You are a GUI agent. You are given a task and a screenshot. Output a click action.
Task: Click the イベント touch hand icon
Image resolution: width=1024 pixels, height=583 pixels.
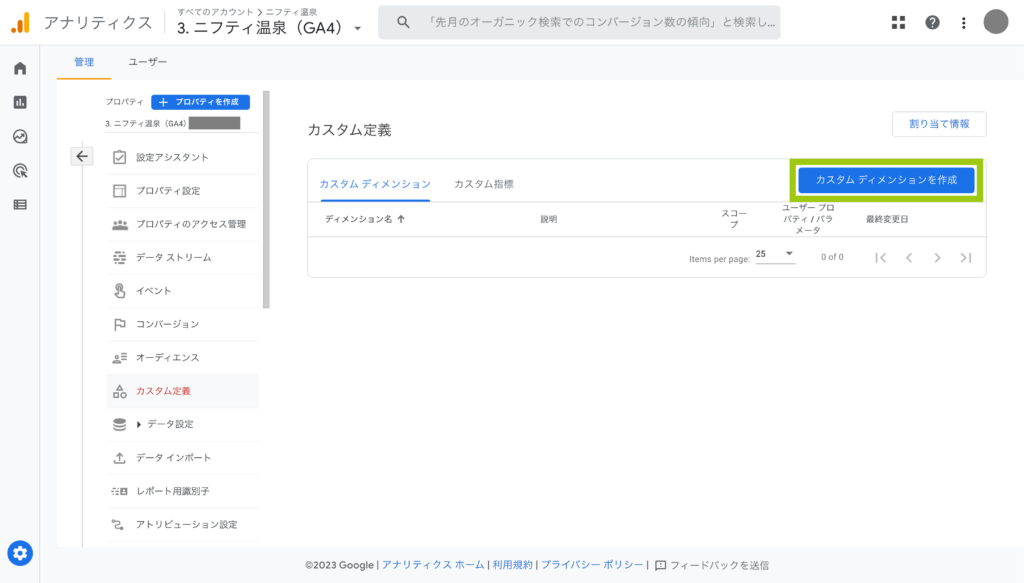coord(120,291)
